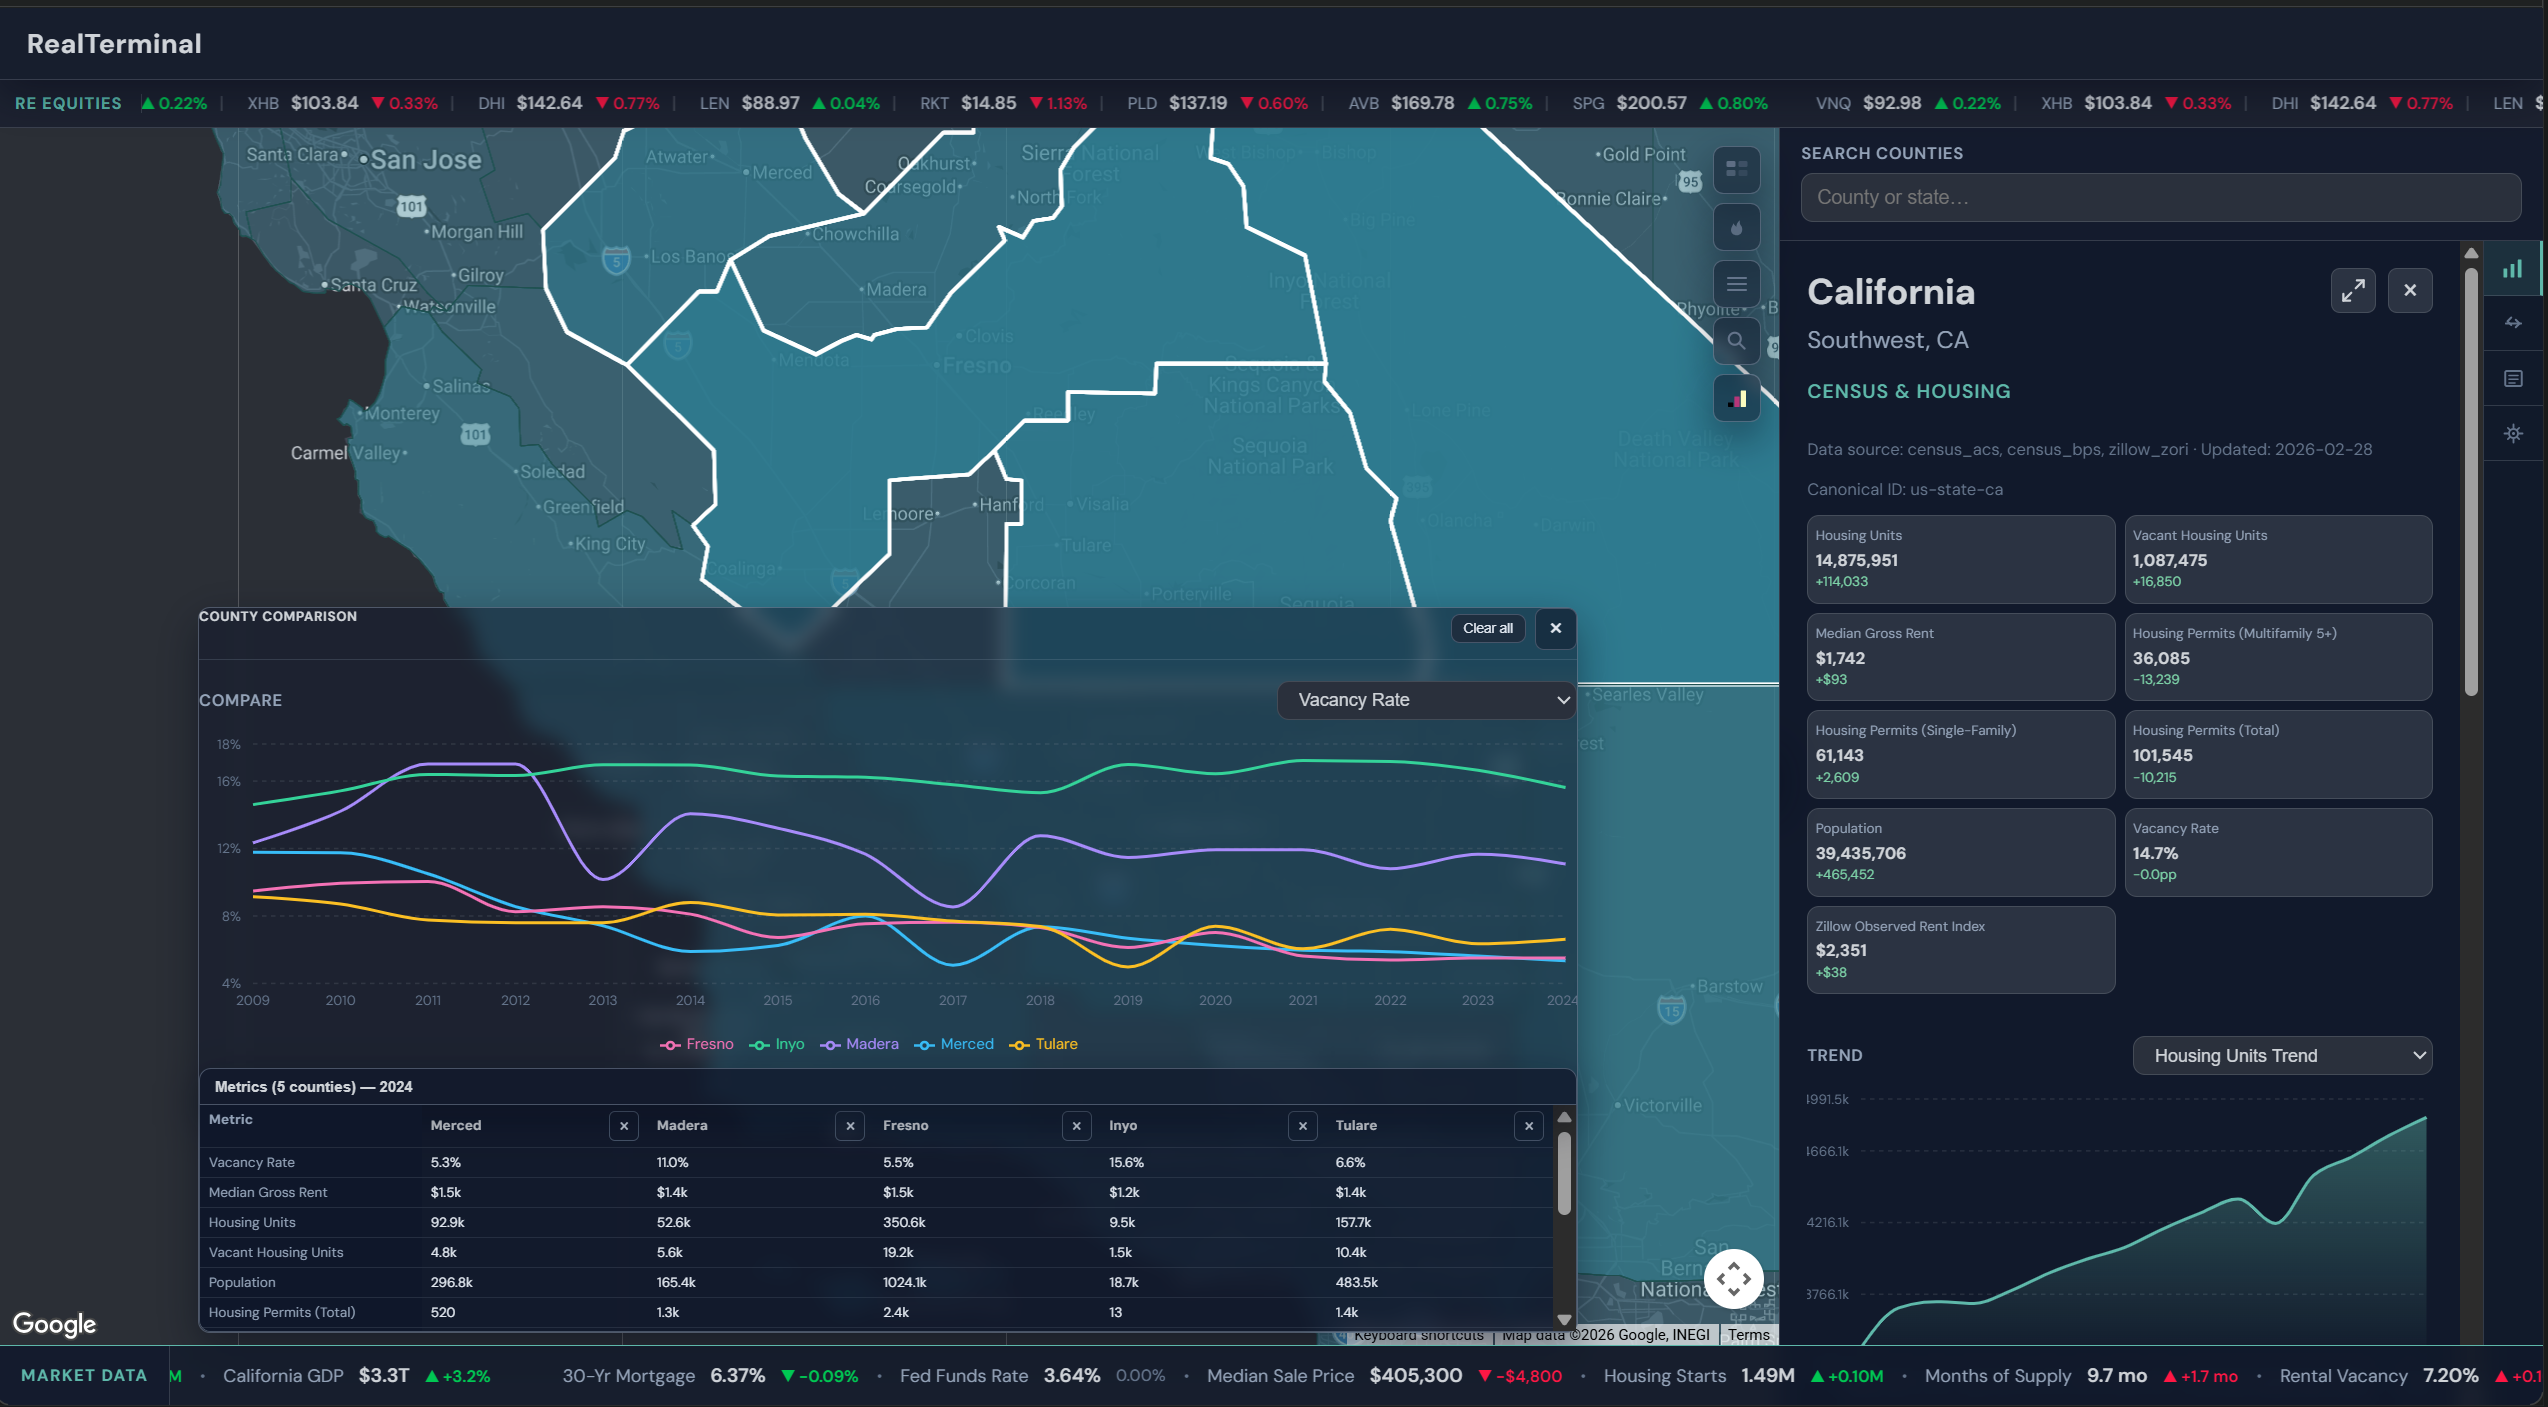Remove Merced column from metrics table
The width and height of the screenshot is (2548, 1407).
[624, 1126]
